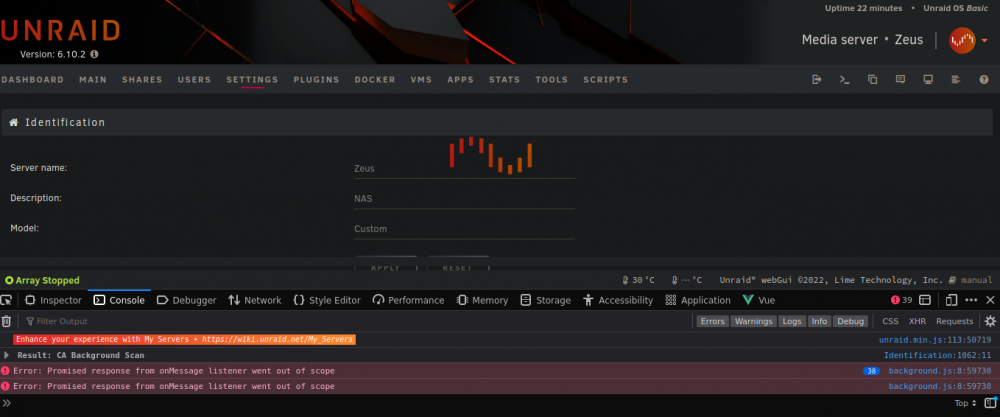Toggle the help question-mark icon
The width and height of the screenshot is (1000, 417).
(x=983, y=80)
